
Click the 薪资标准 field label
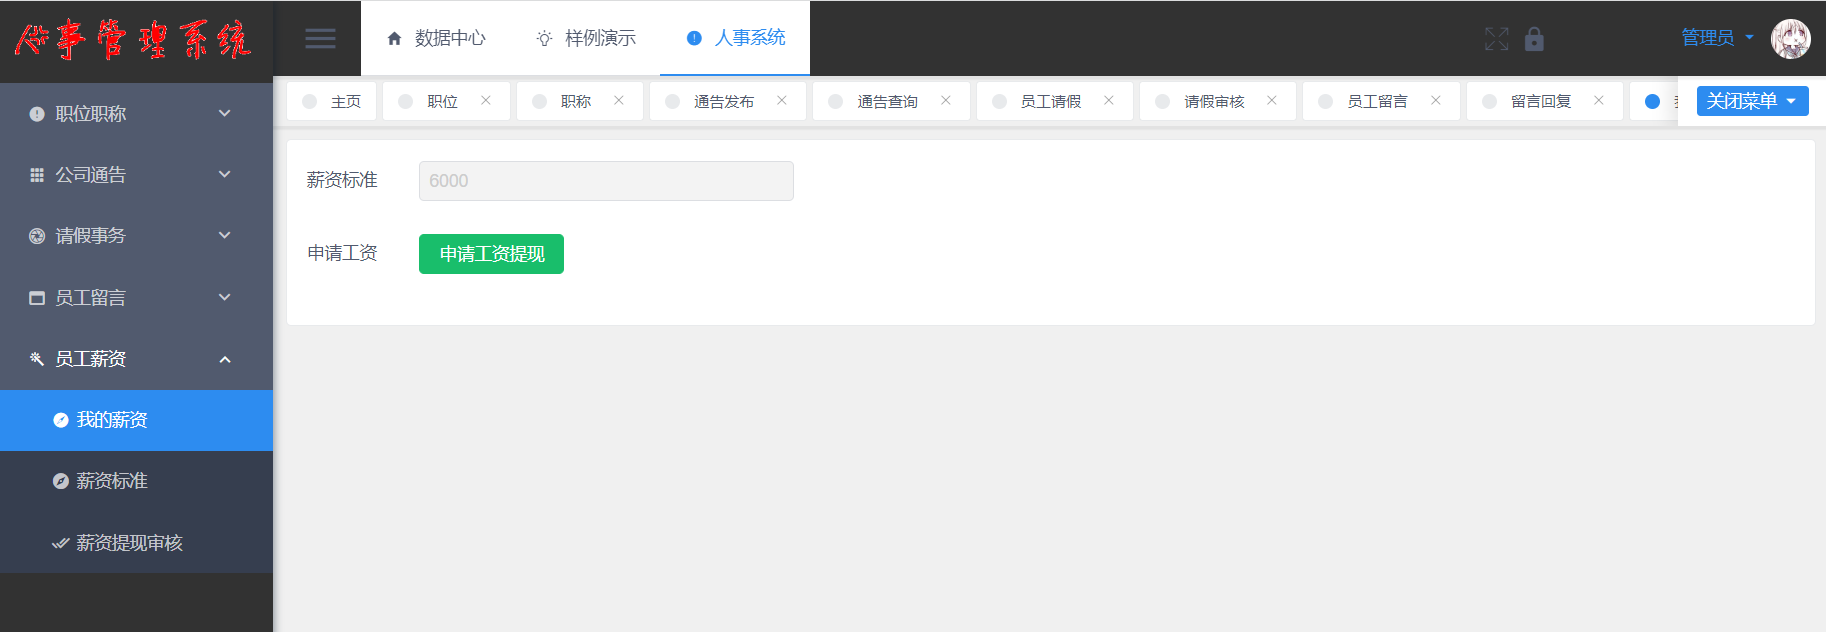tap(342, 180)
